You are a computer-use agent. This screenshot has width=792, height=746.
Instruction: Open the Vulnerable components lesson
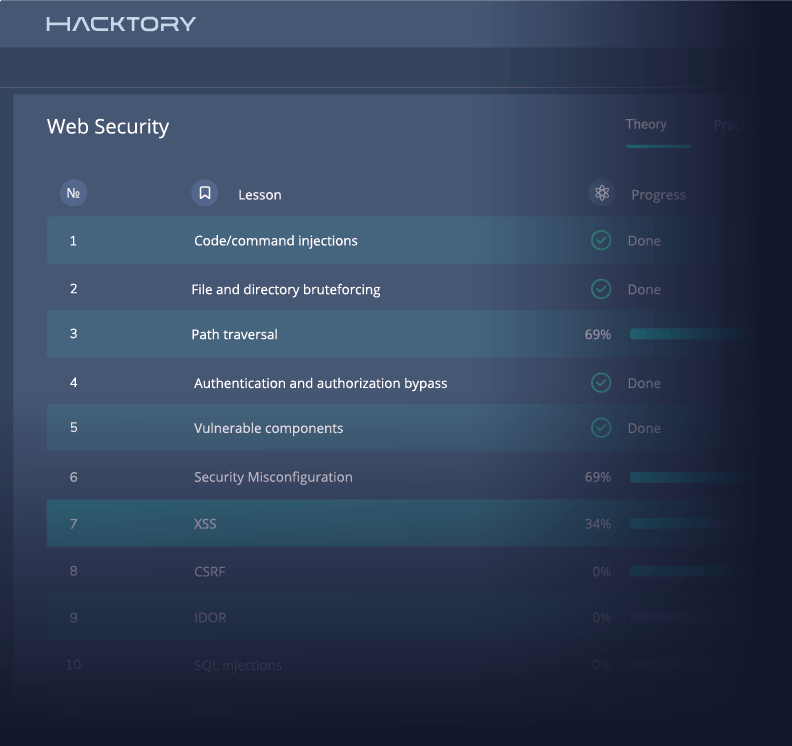tap(269, 428)
